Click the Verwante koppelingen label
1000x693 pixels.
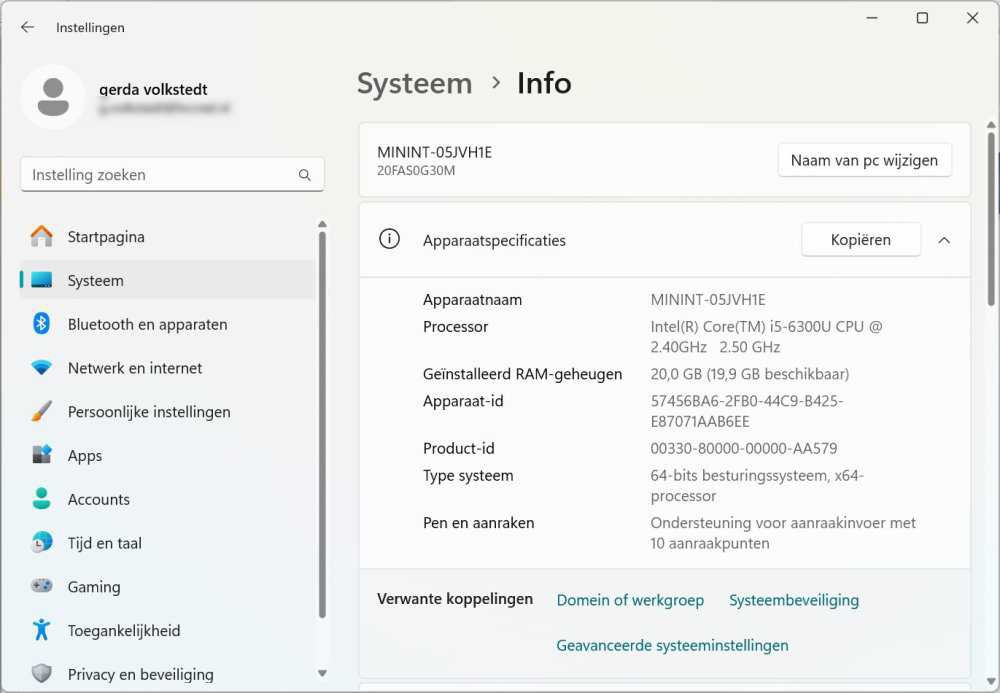click(x=455, y=599)
